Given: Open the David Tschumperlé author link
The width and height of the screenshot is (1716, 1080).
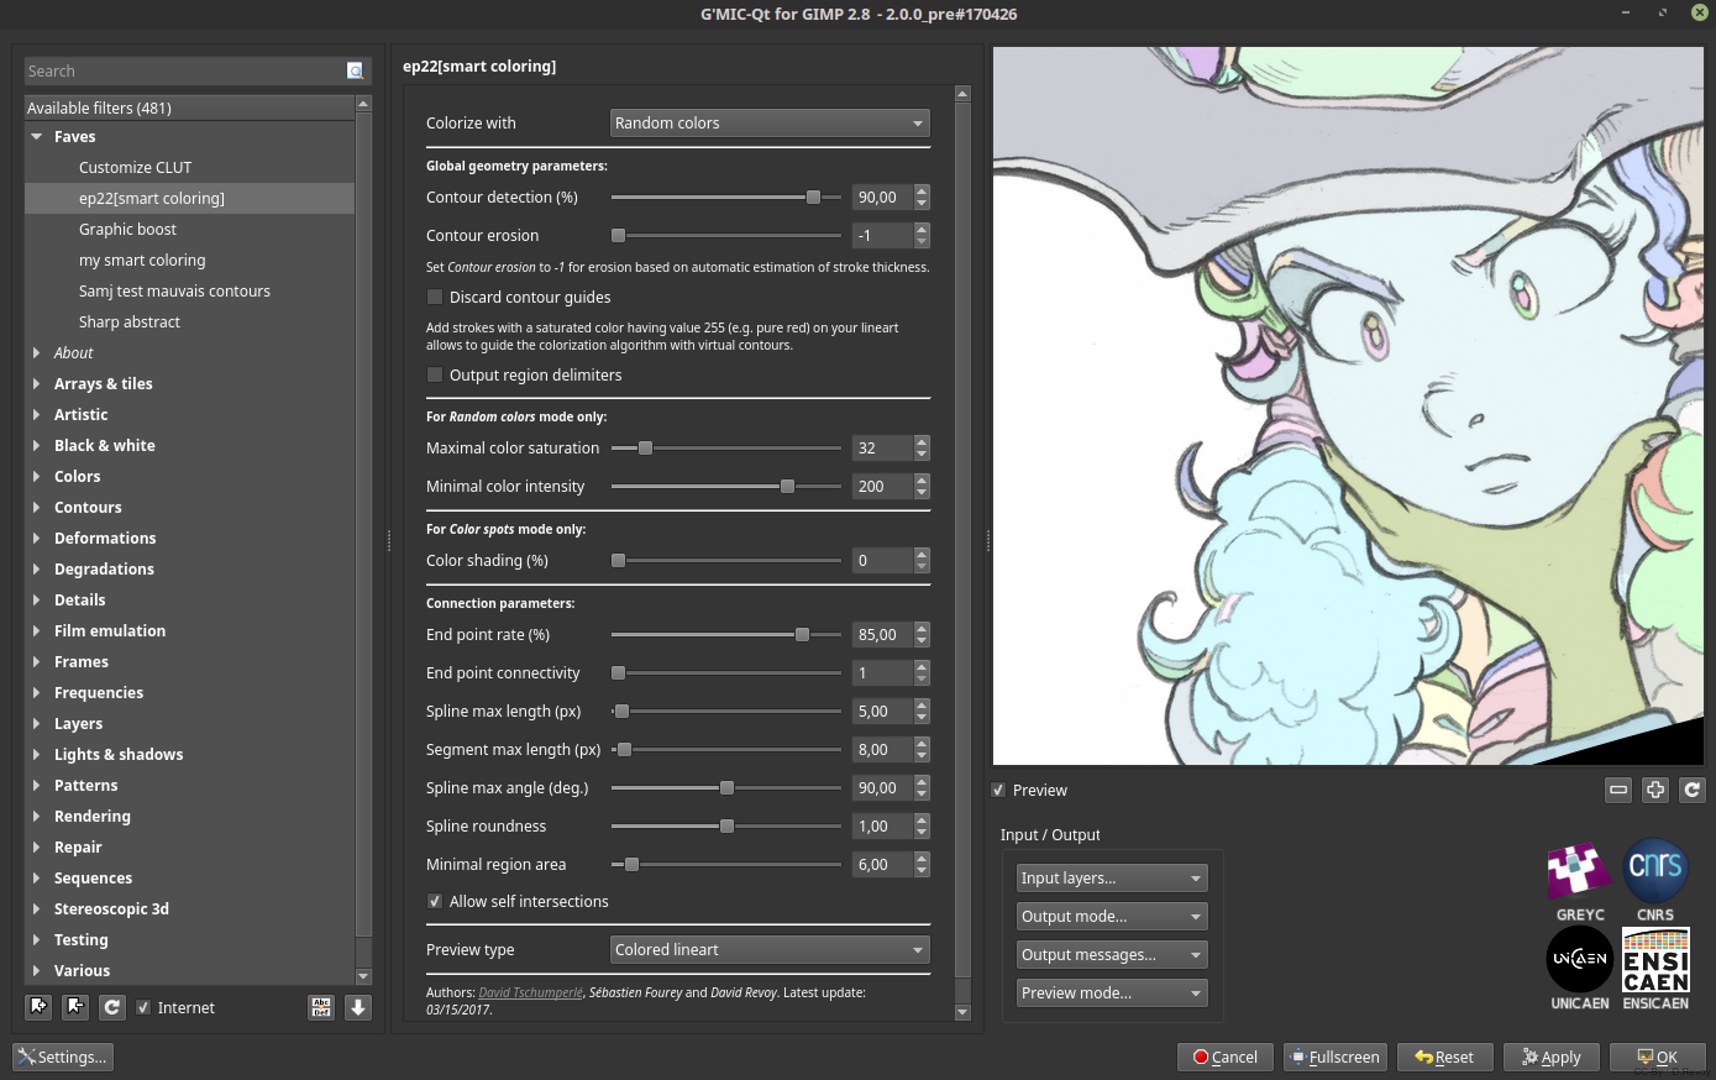Looking at the screenshot, I should (x=530, y=992).
